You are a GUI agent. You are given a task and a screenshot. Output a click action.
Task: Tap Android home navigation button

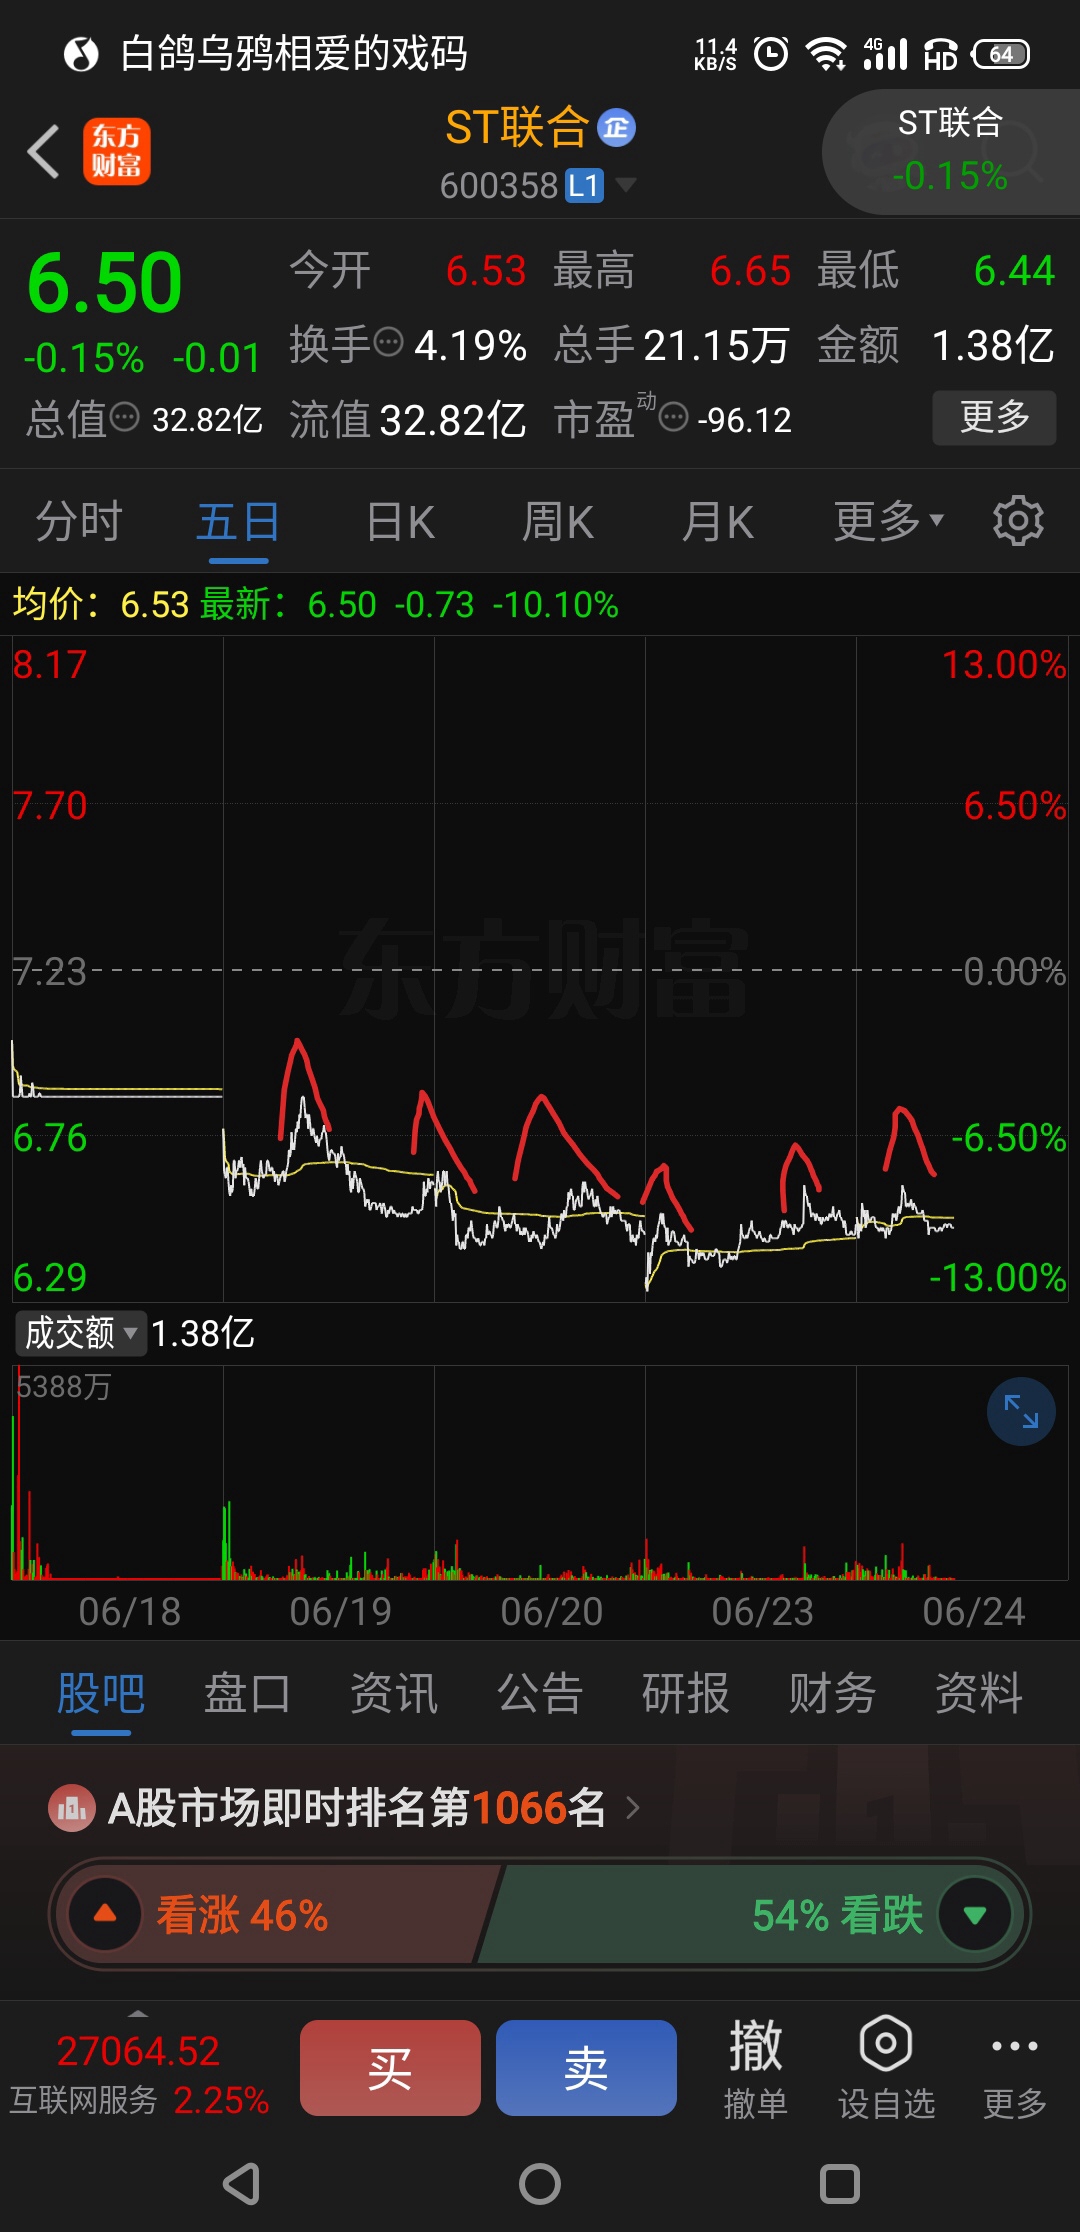[x=540, y=2185]
